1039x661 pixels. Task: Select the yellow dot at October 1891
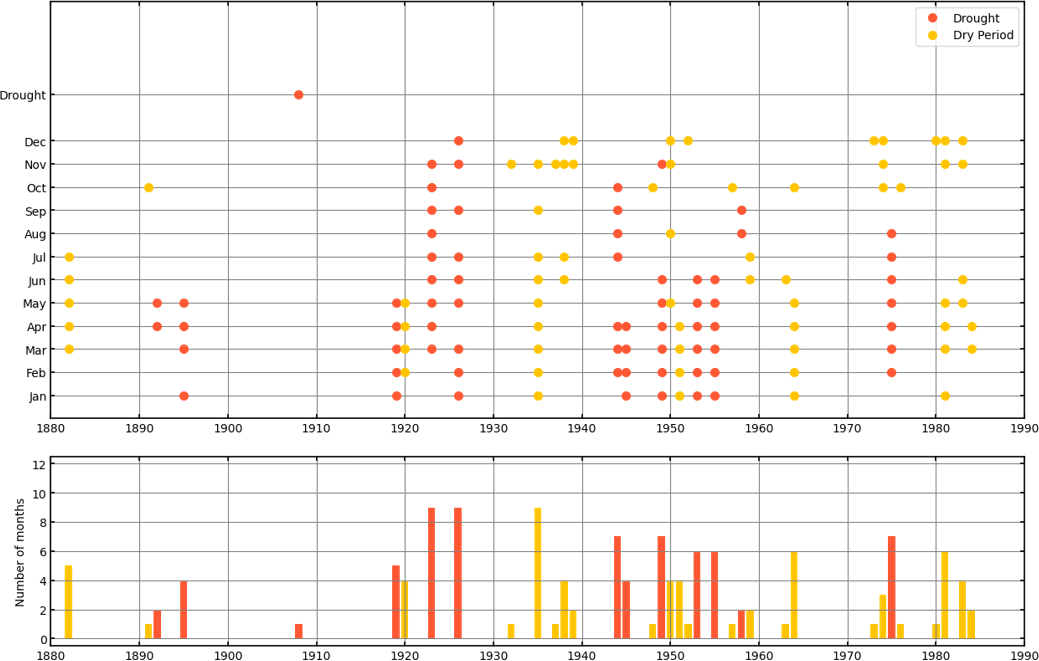click(x=149, y=187)
